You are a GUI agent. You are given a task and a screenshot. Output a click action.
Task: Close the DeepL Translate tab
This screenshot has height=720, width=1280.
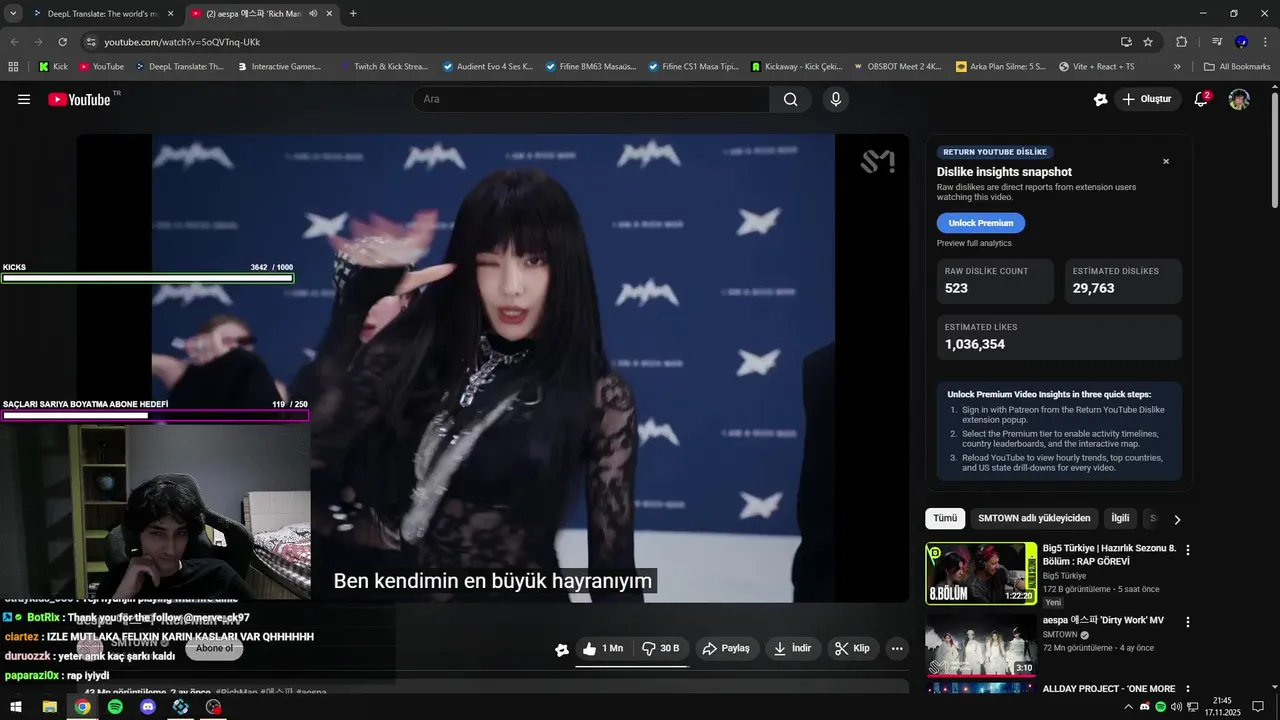(170, 14)
